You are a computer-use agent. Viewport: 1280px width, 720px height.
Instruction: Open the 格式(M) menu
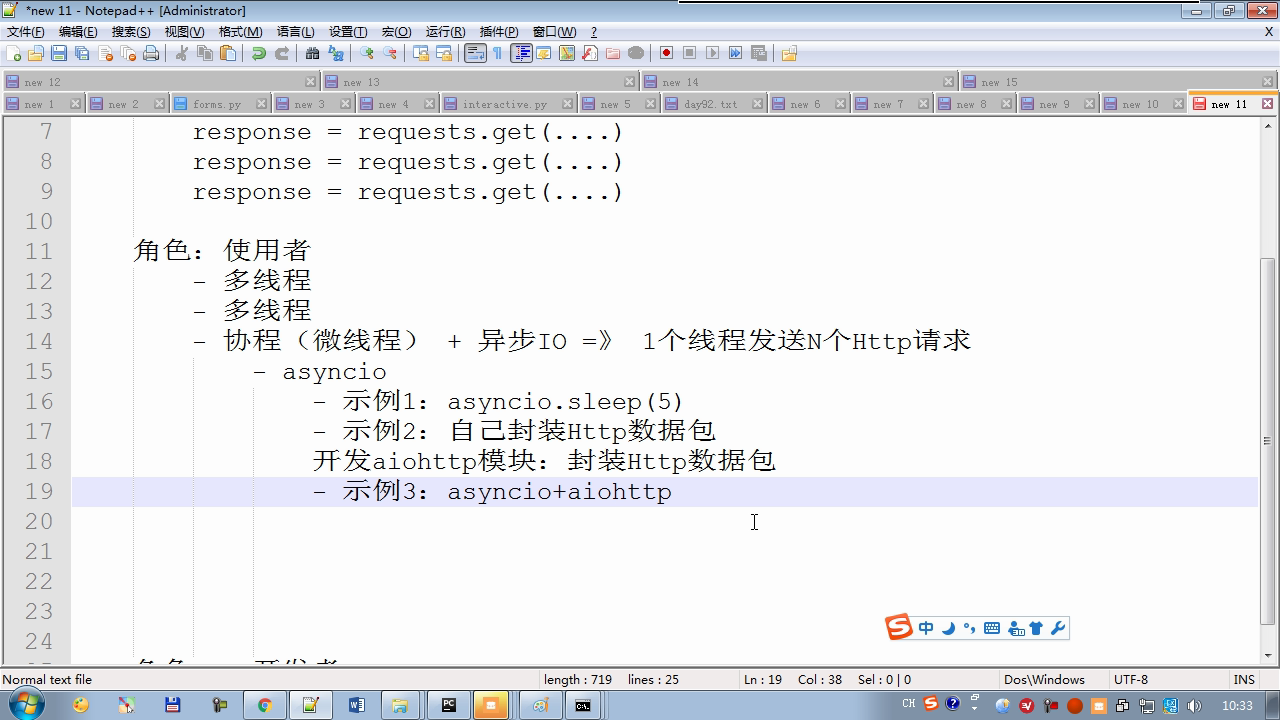click(x=240, y=32)
